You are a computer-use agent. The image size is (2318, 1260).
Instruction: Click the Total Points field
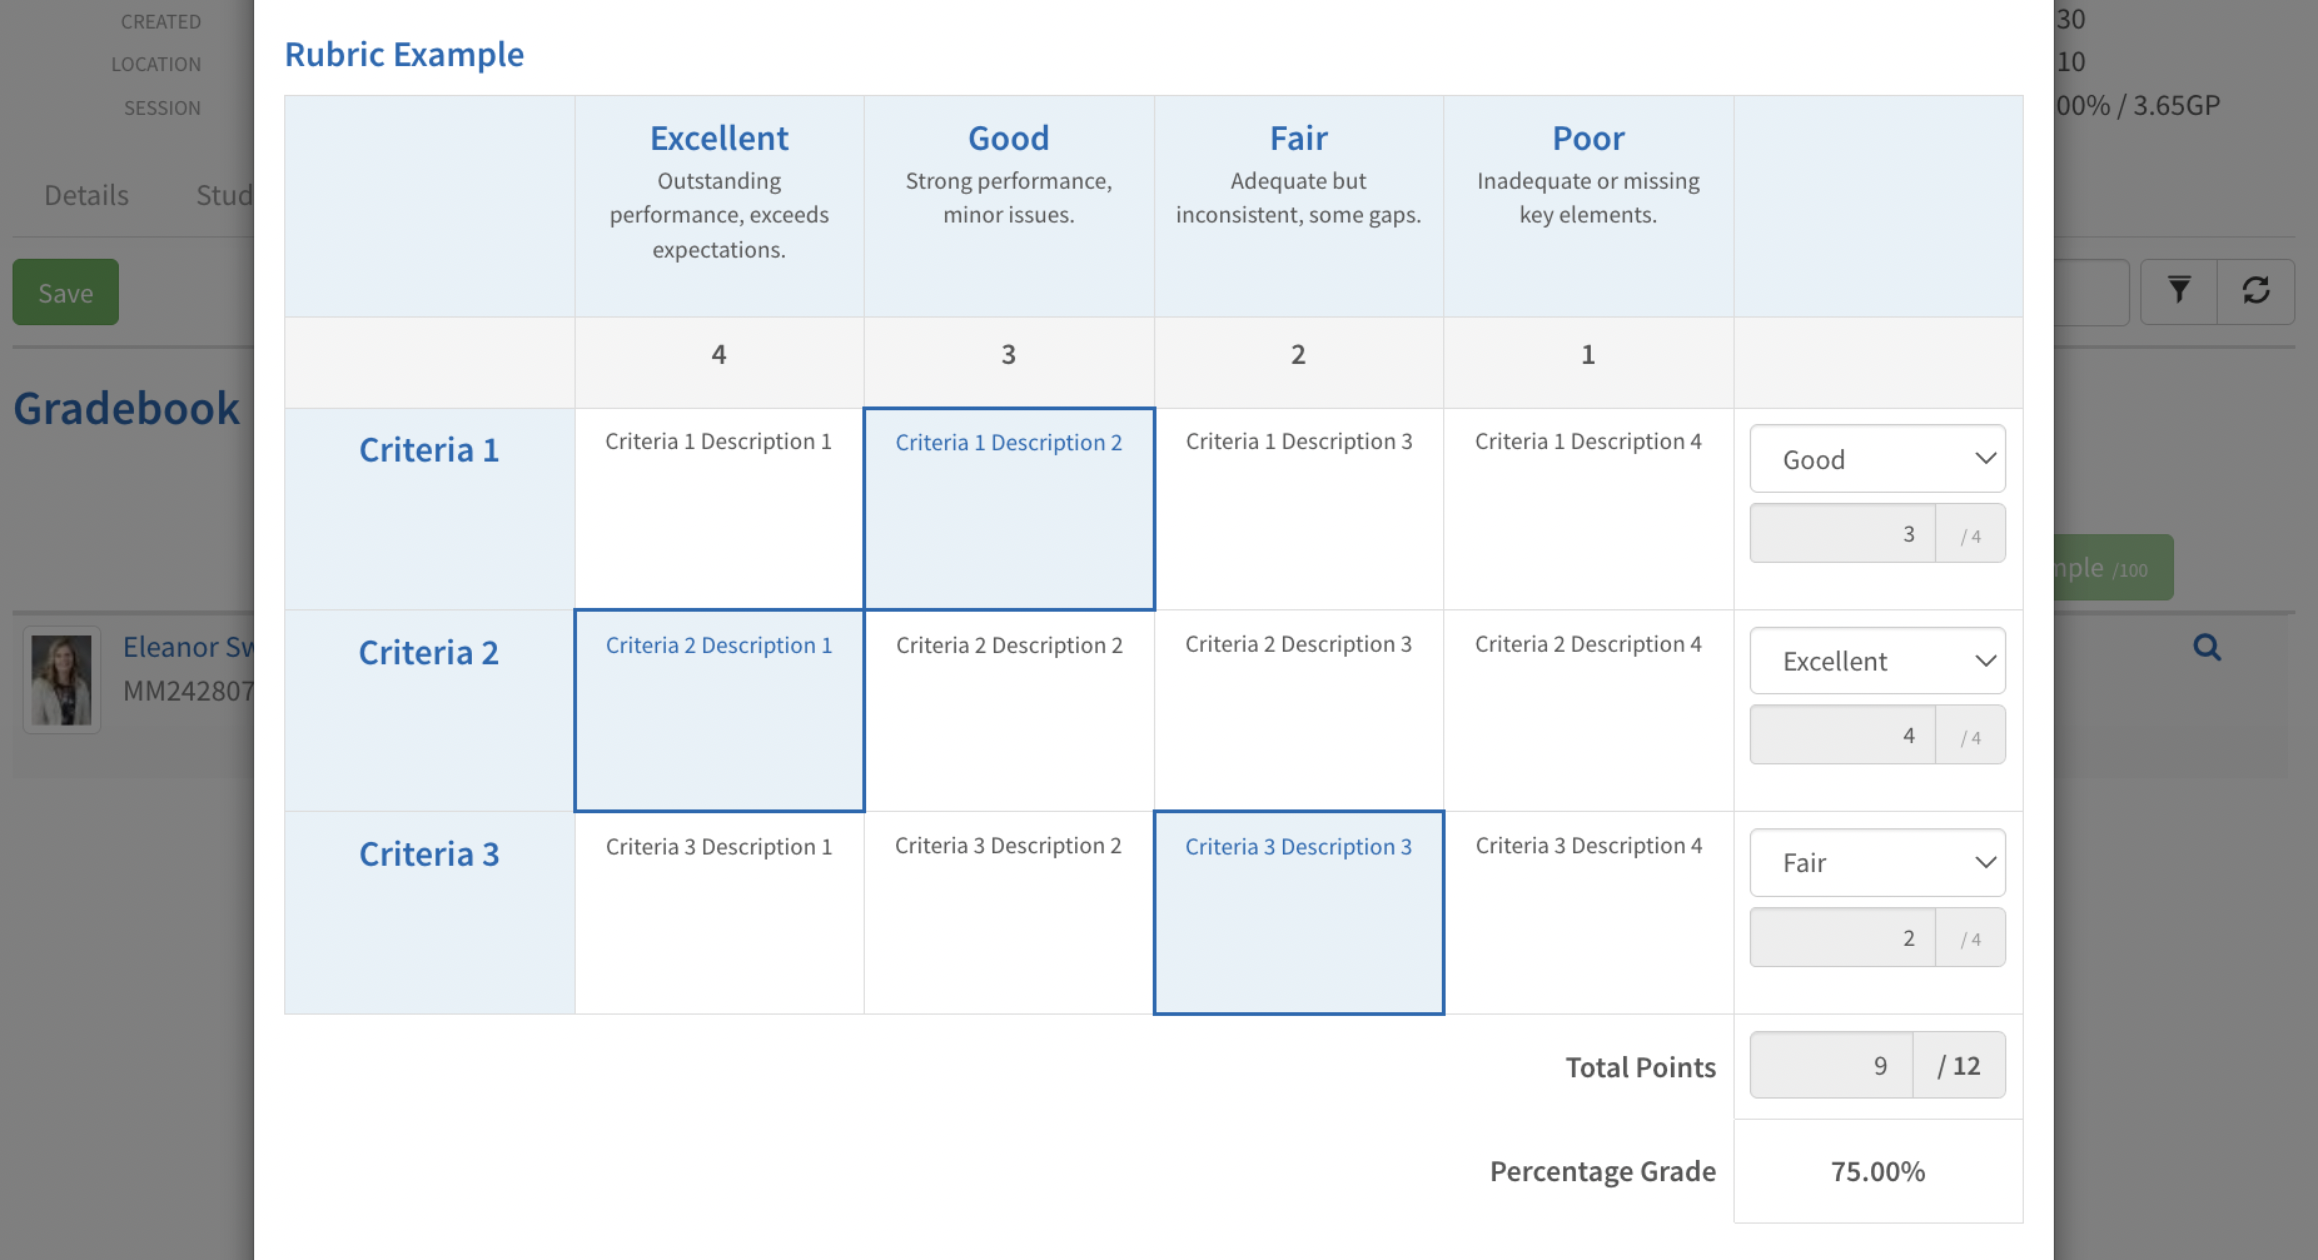click(x=1832, y=1066)
